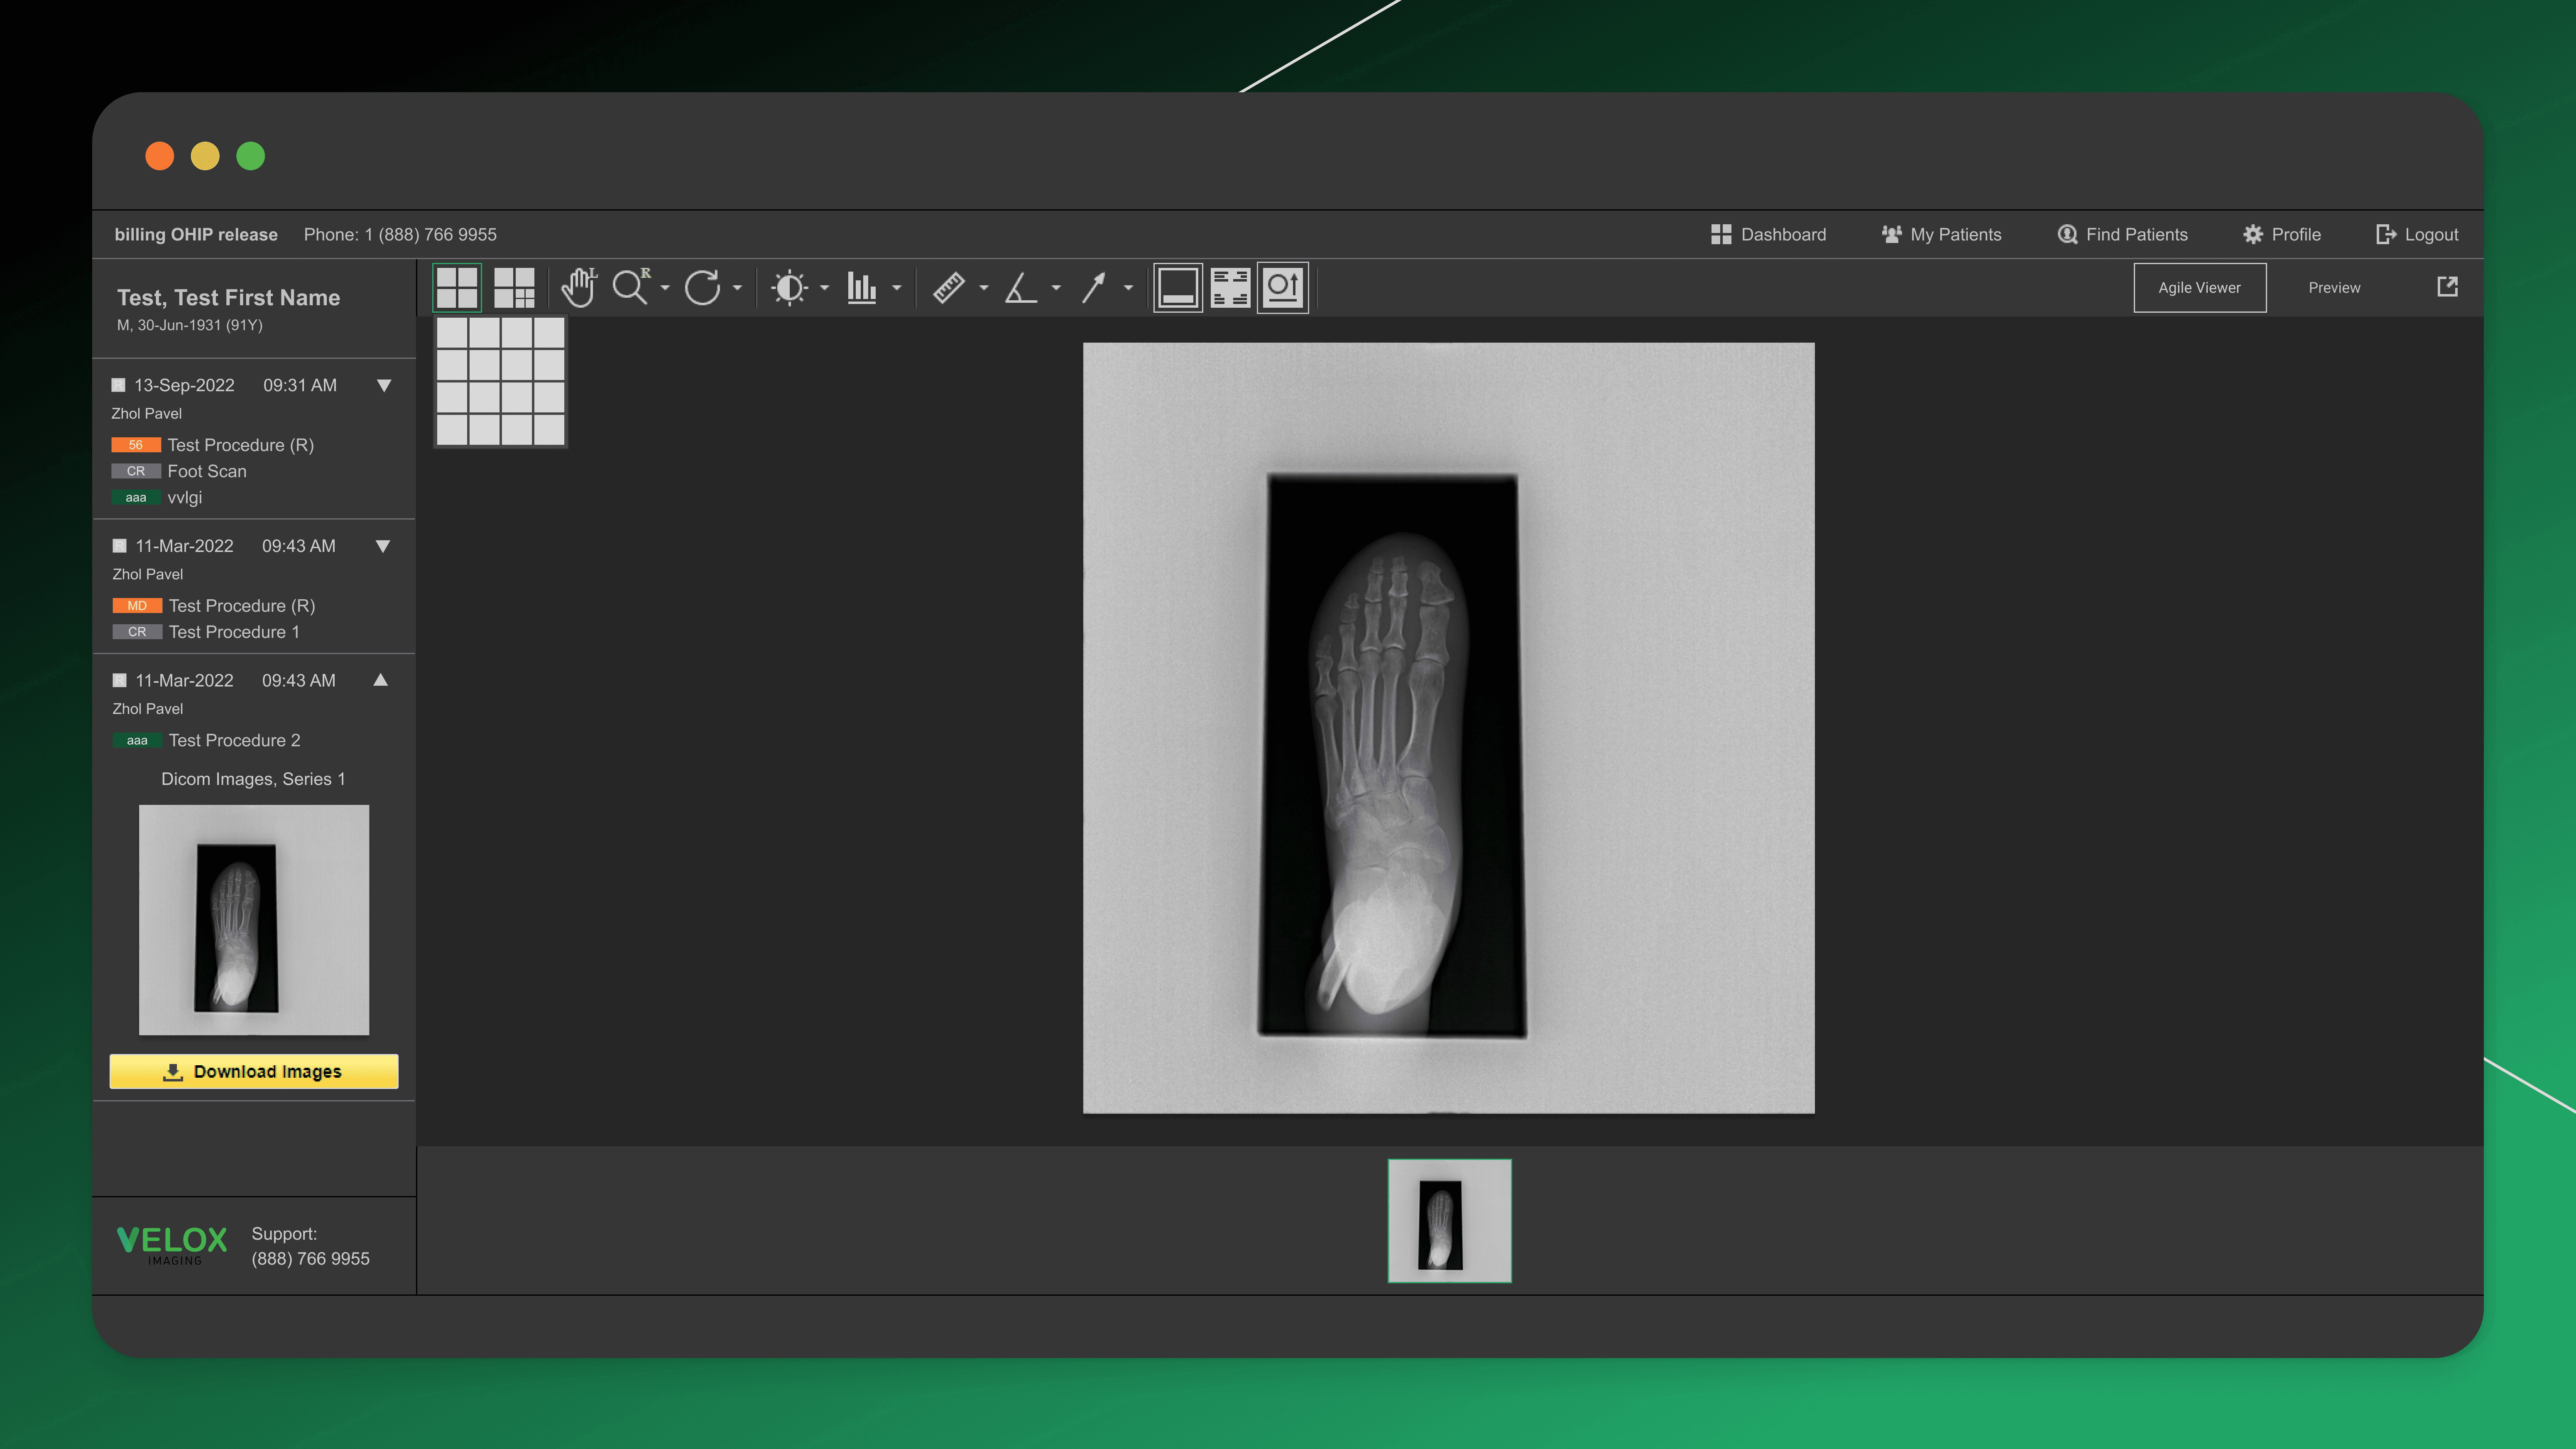Viewport: 2576px width, 1449px height.
Task: Tick the 13-Sep-2022 study checkbox
Action: 118,385
